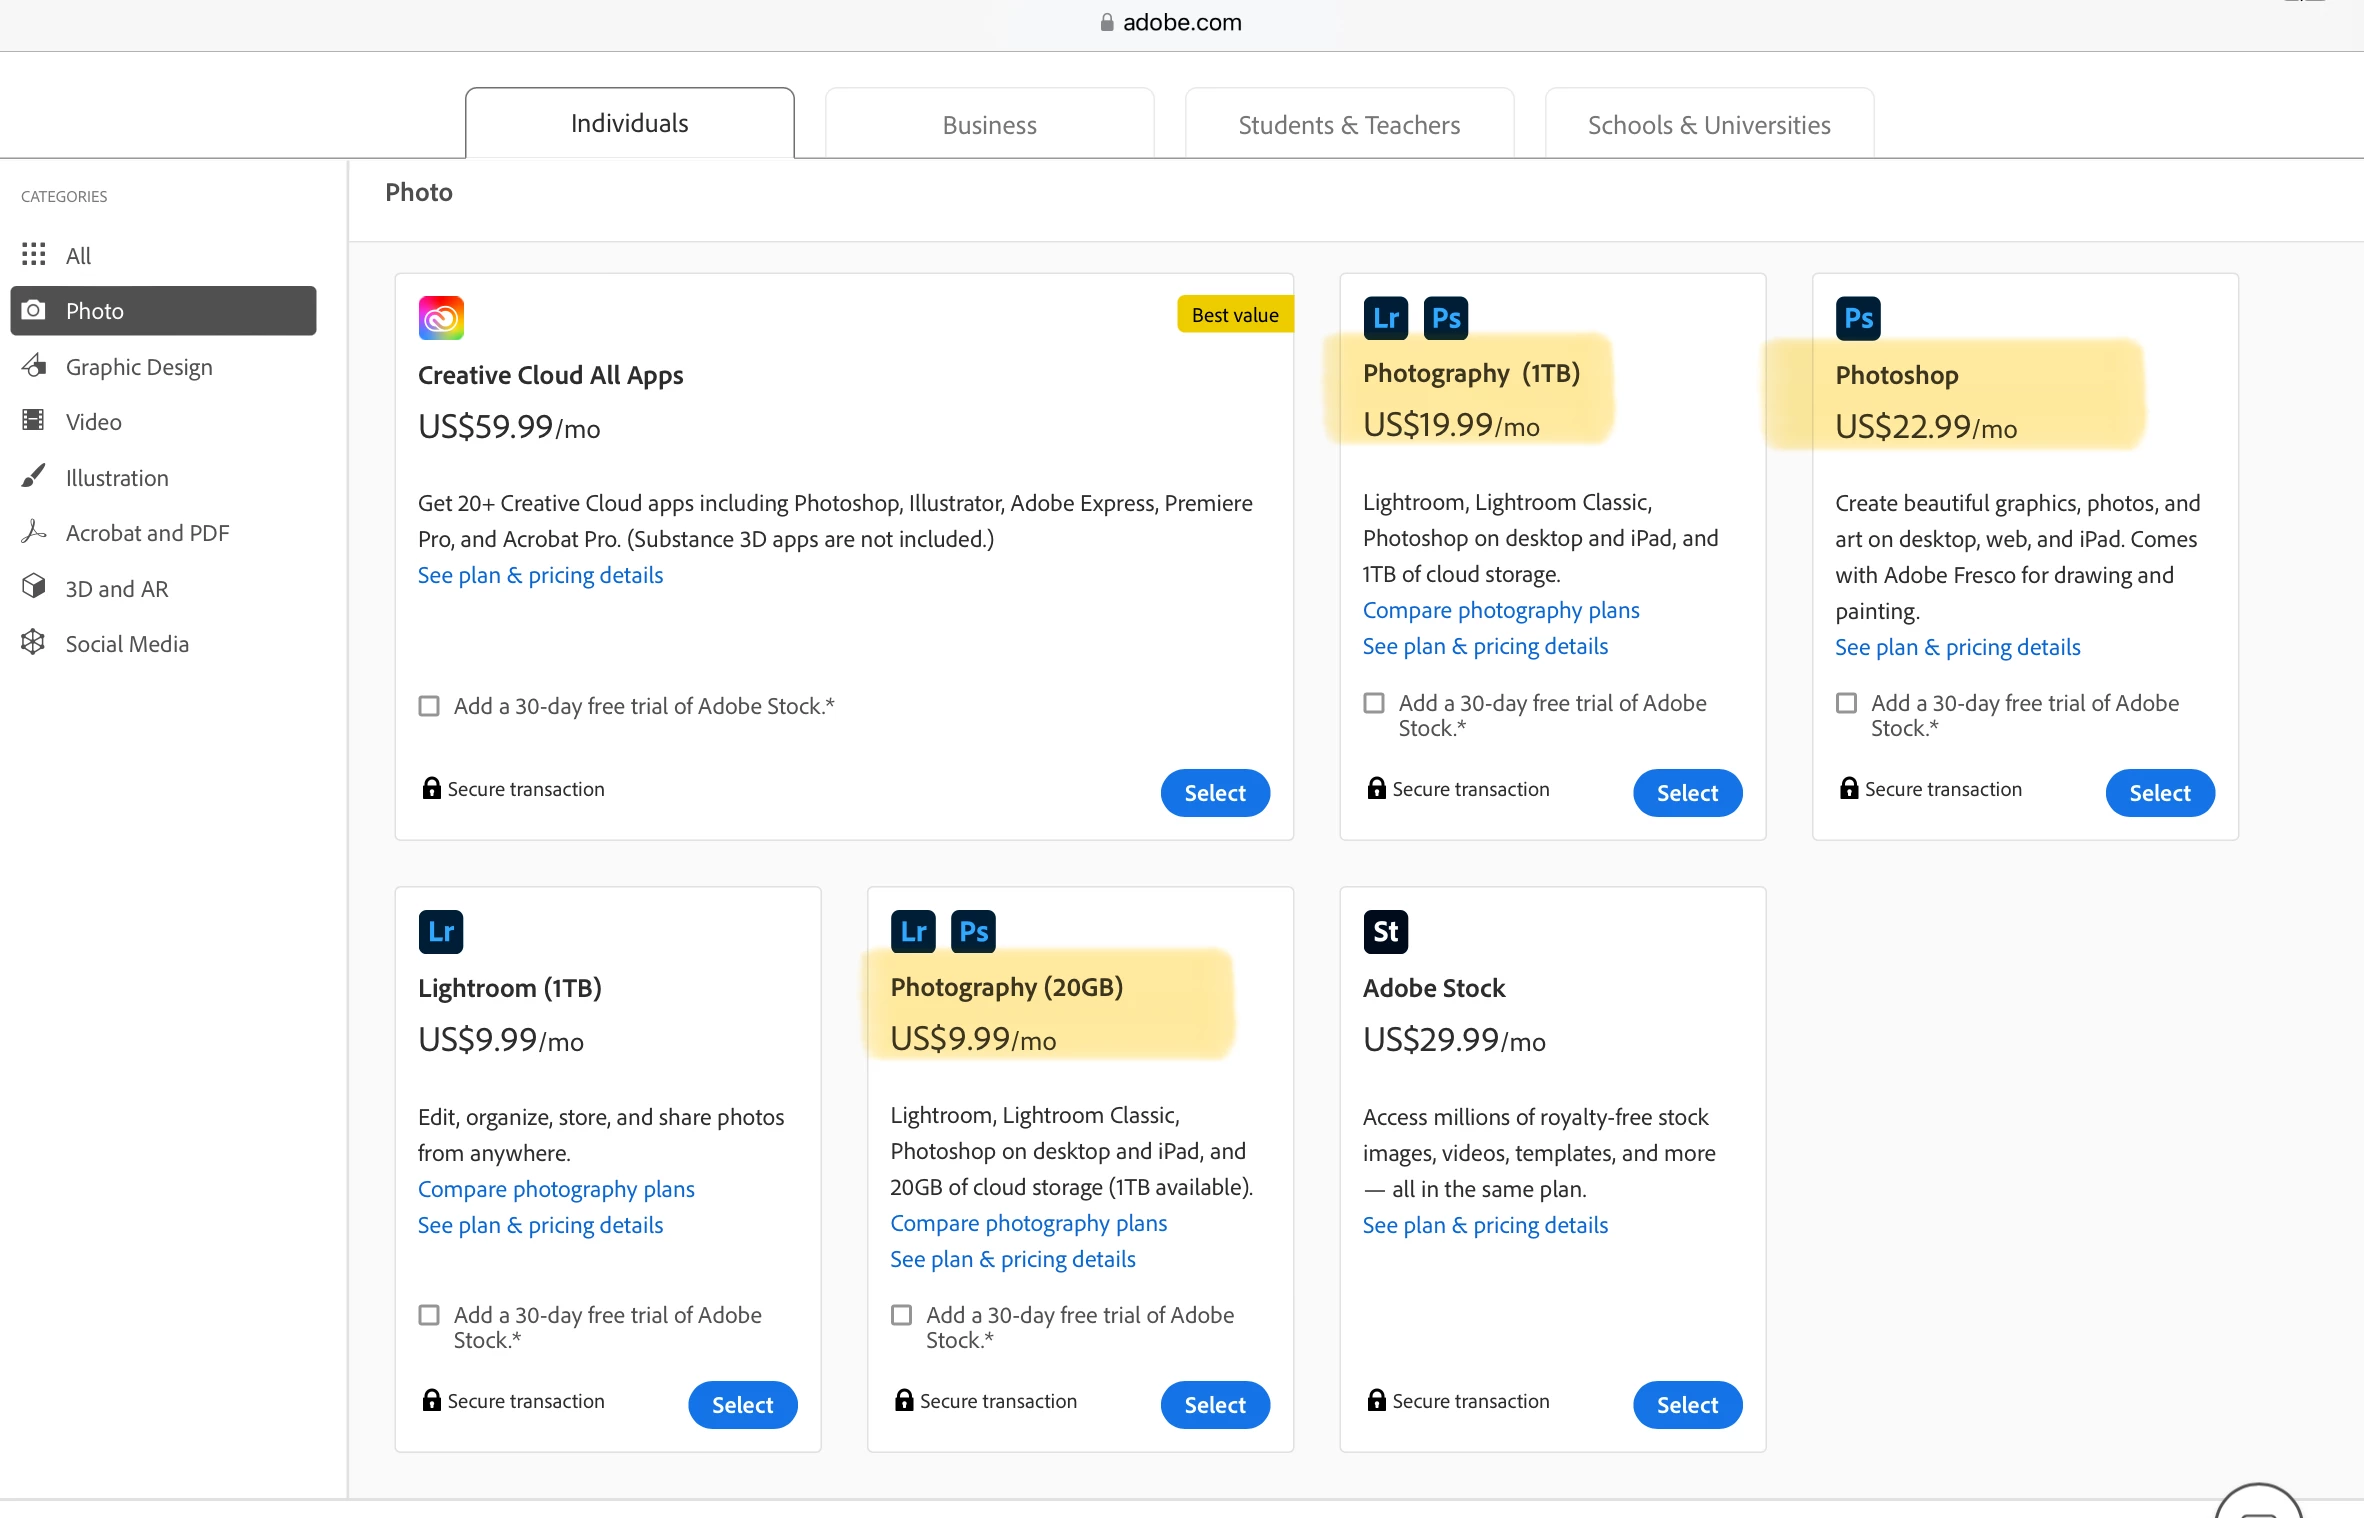
Task: Select the Adobe Stock plan
Action: pos(1687,1405)
